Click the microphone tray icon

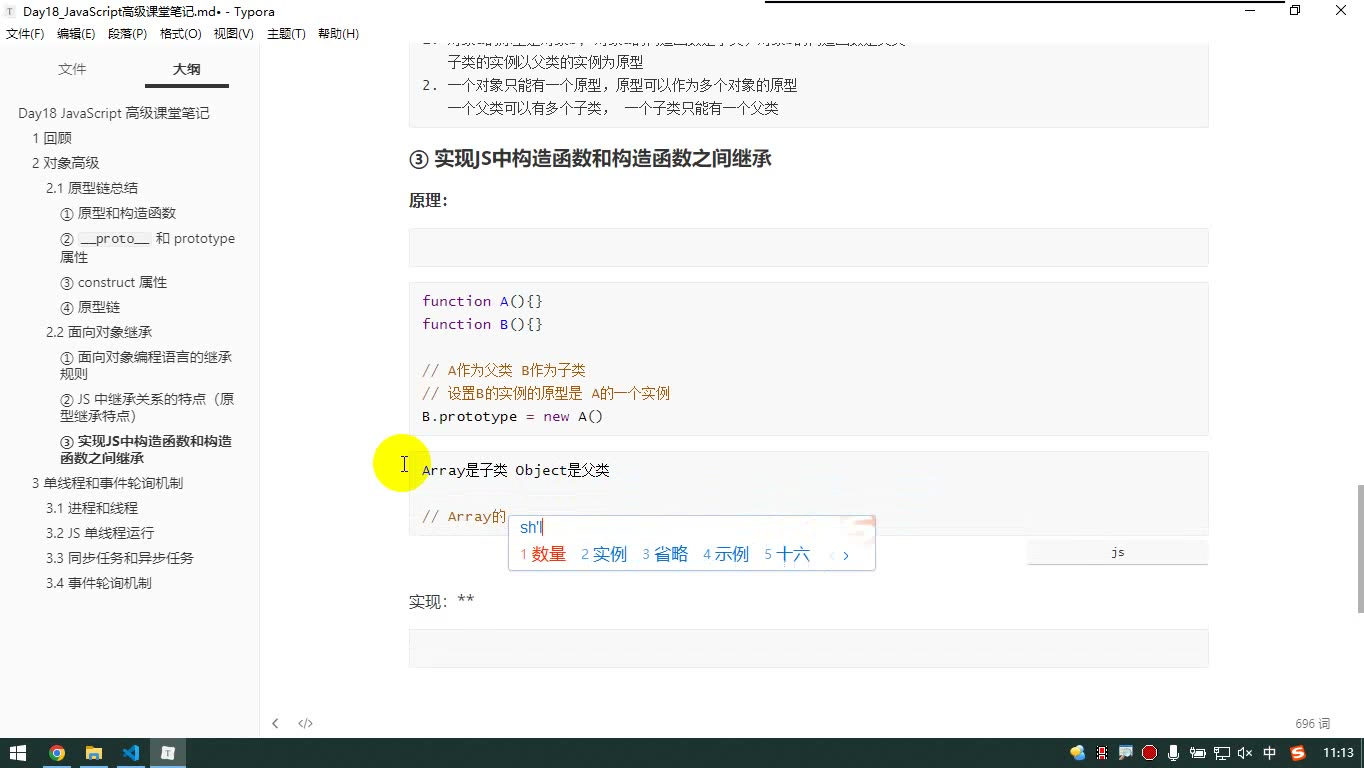point(1173,753)
